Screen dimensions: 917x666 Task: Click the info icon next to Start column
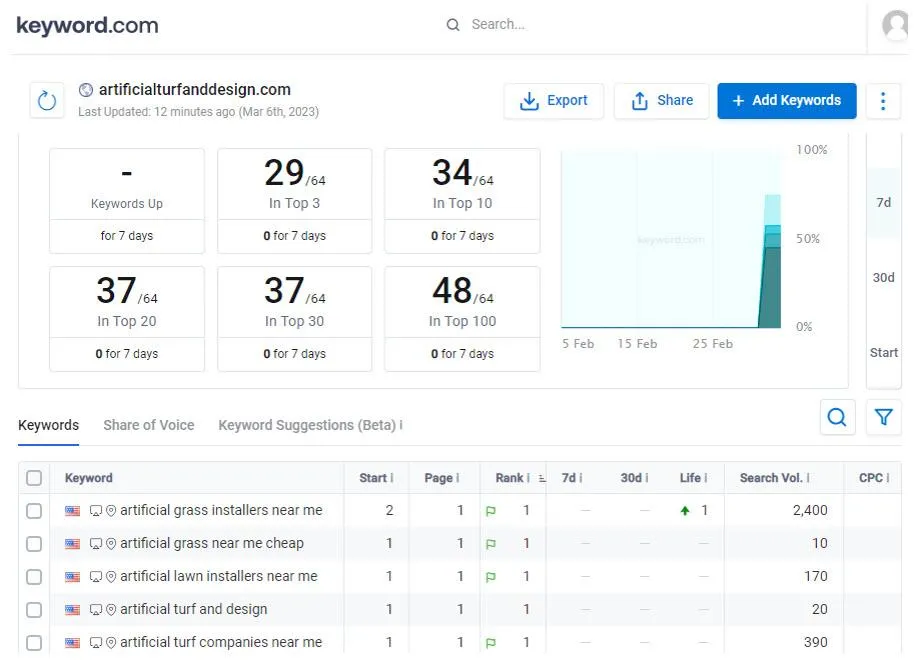click(391, 478)
